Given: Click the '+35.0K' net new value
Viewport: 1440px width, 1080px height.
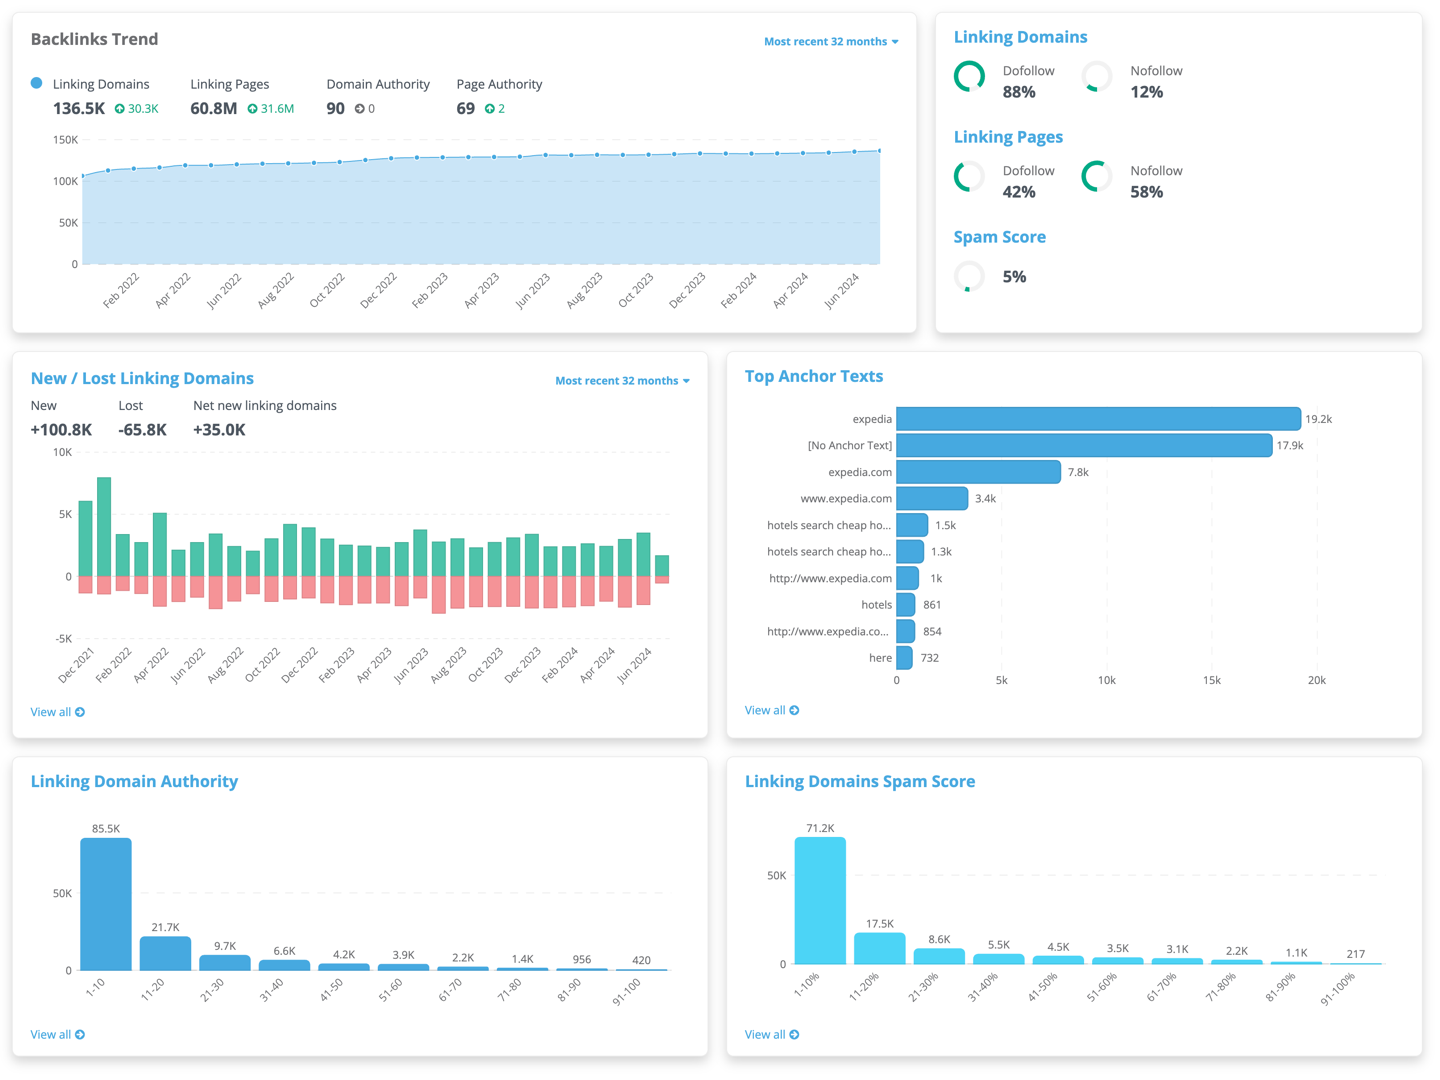Looking at the screenshot, I should (x=219, y=430).
